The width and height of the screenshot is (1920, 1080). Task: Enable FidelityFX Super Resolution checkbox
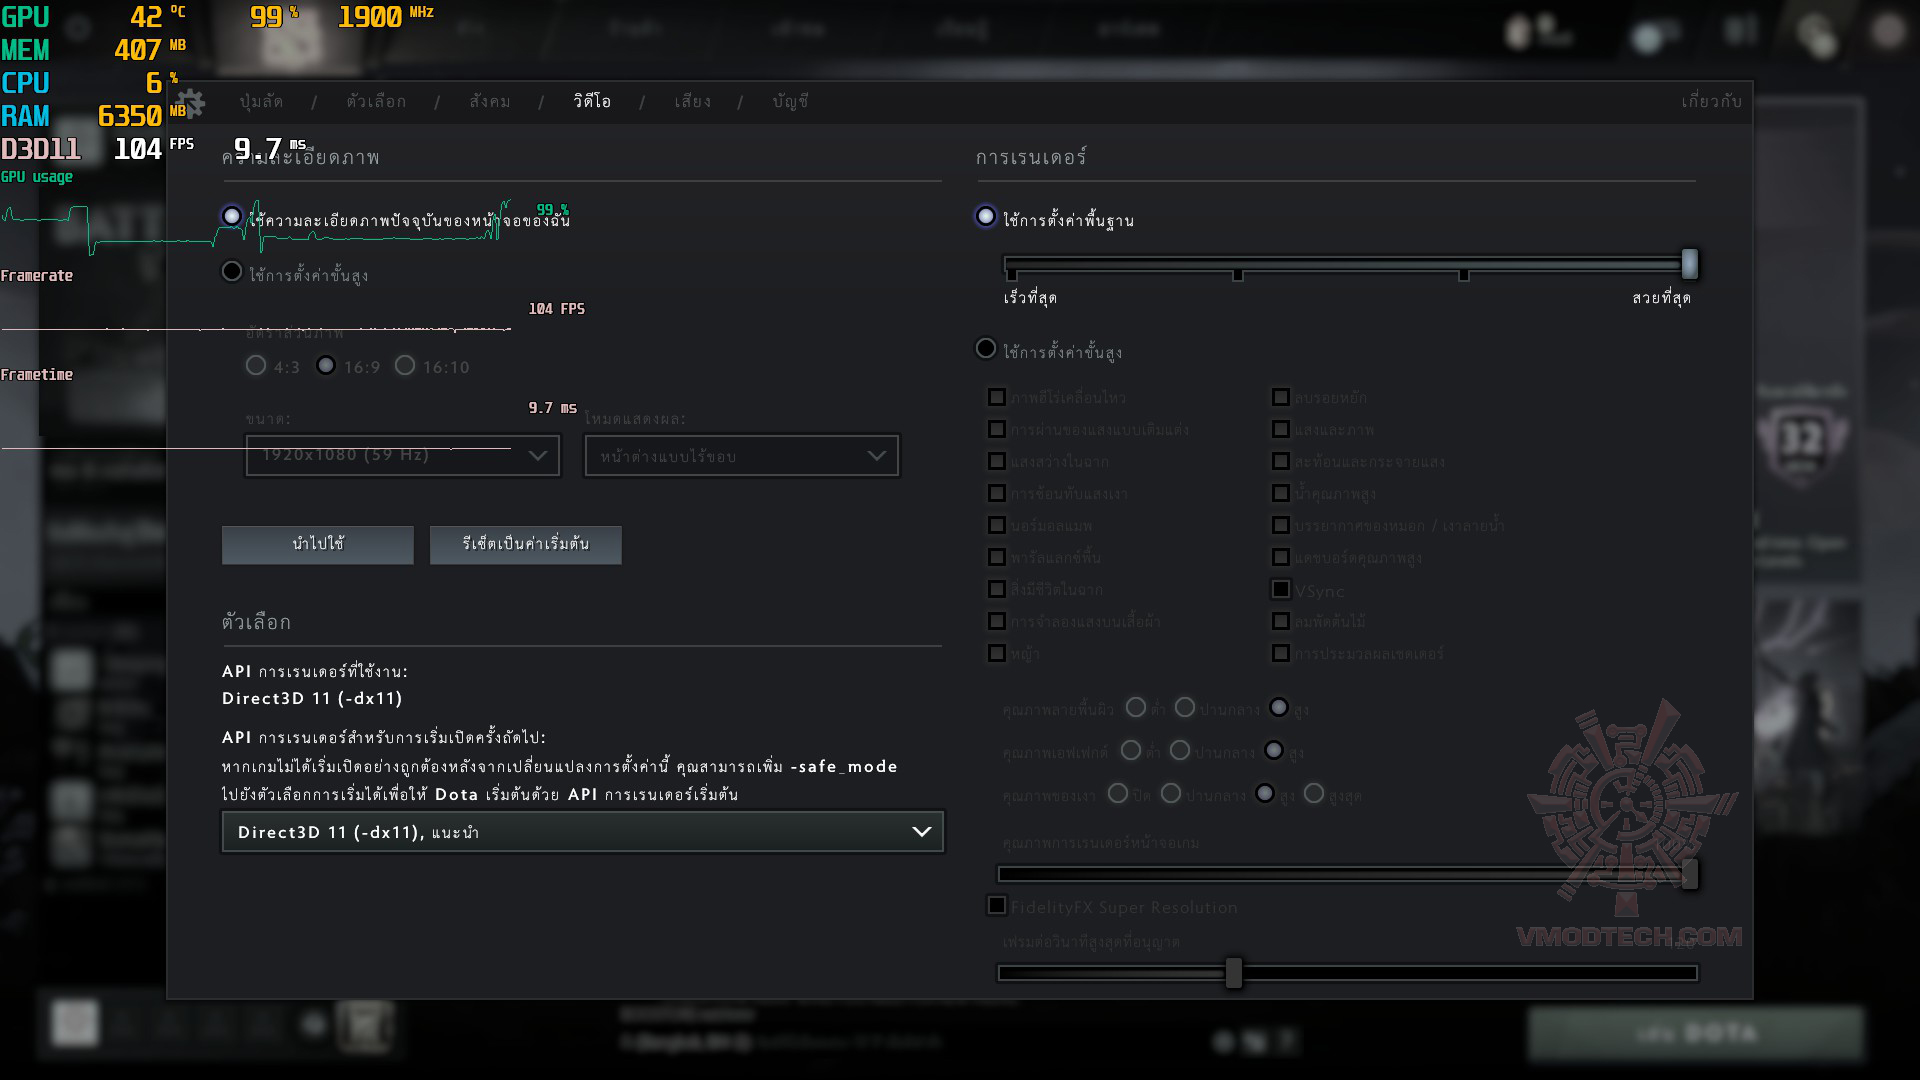pyautogui.click(x=997, y=906)
